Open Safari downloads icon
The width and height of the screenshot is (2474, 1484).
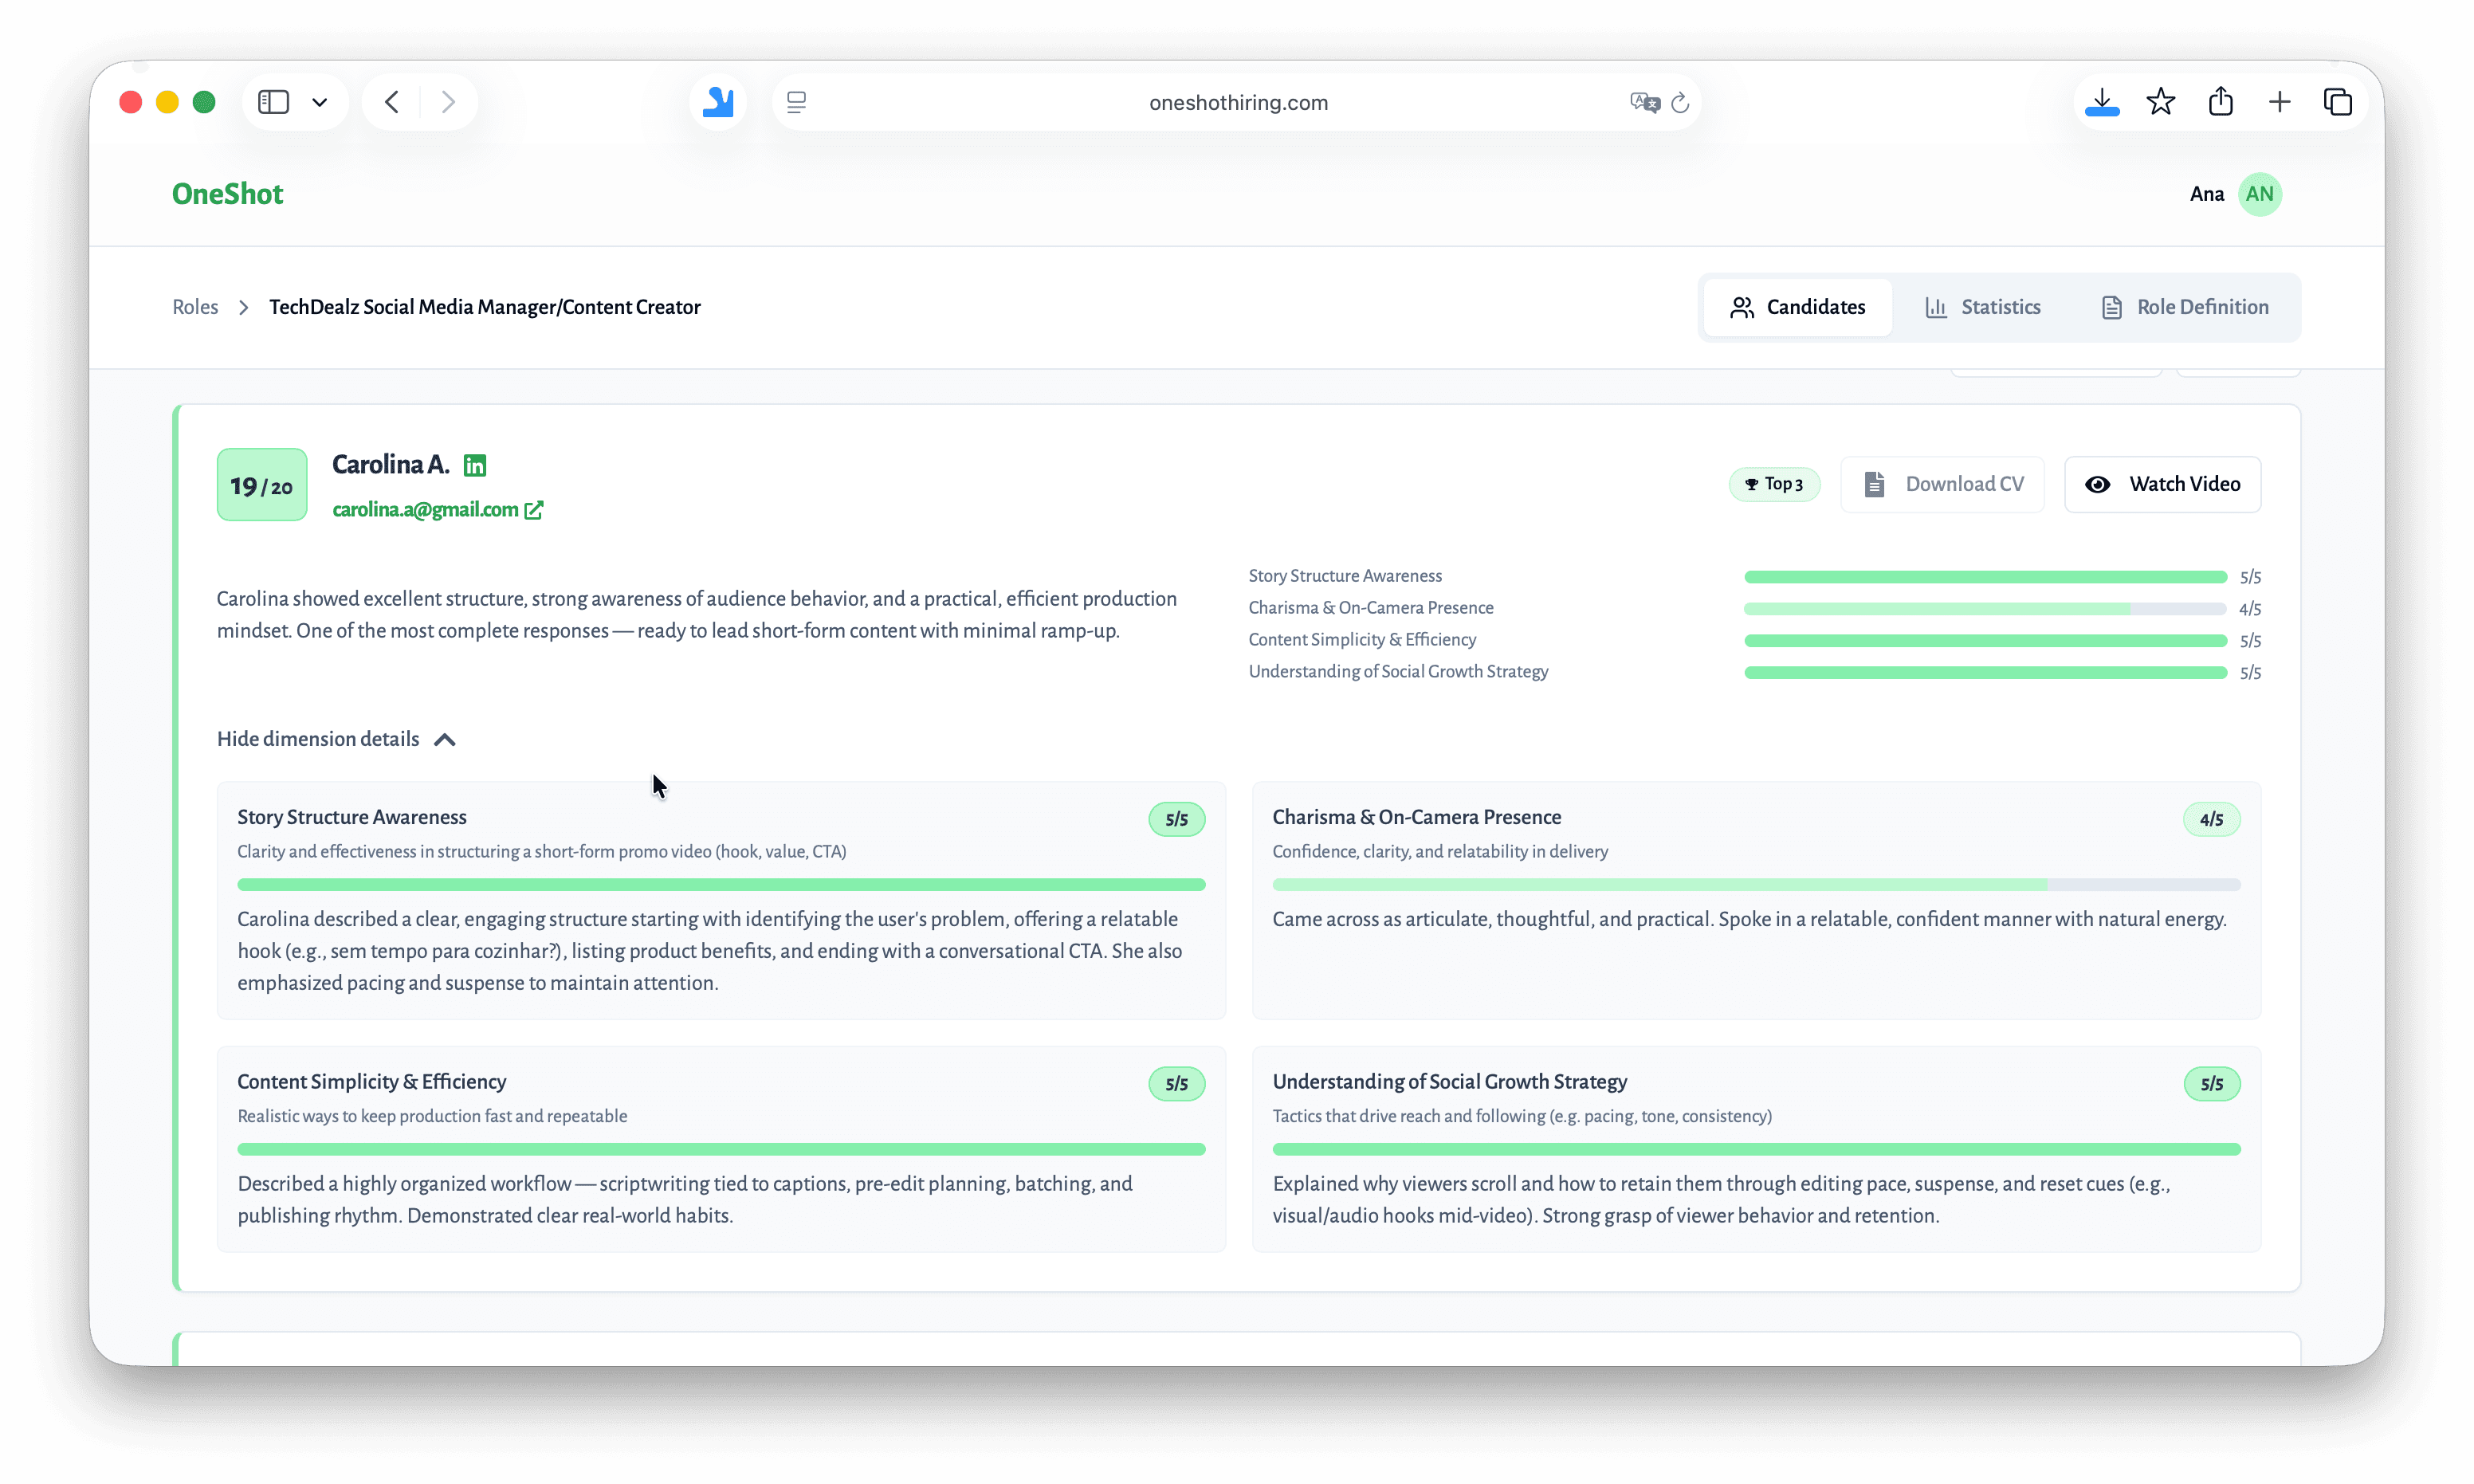pyautogui.click(x=2102, y=102)
